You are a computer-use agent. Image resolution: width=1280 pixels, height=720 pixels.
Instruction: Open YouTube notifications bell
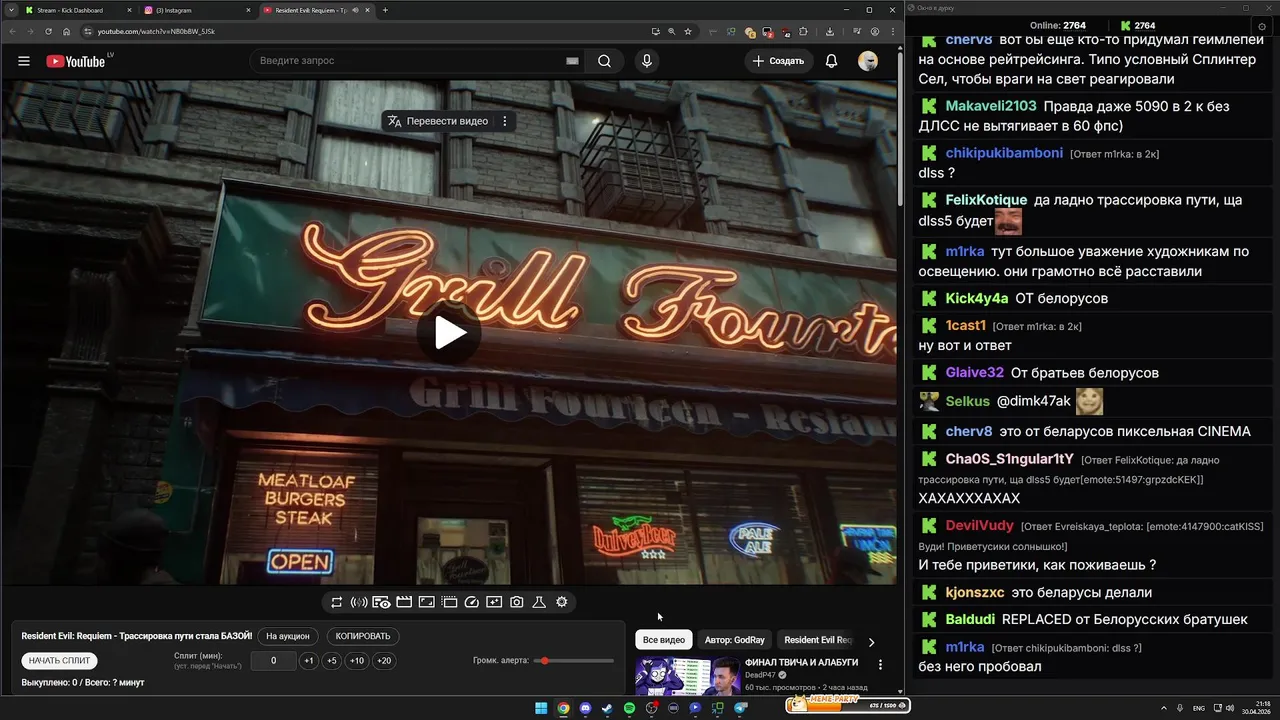pos(831,61)
